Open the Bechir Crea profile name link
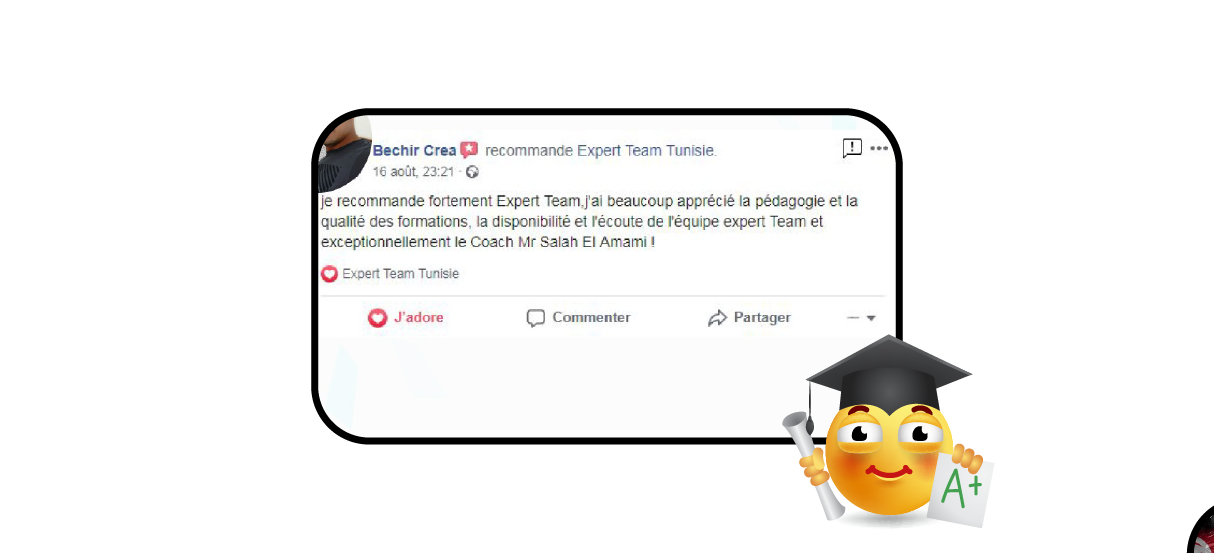Image resolution: width=1214 pixels, height=553 pixels. point(414,151)
